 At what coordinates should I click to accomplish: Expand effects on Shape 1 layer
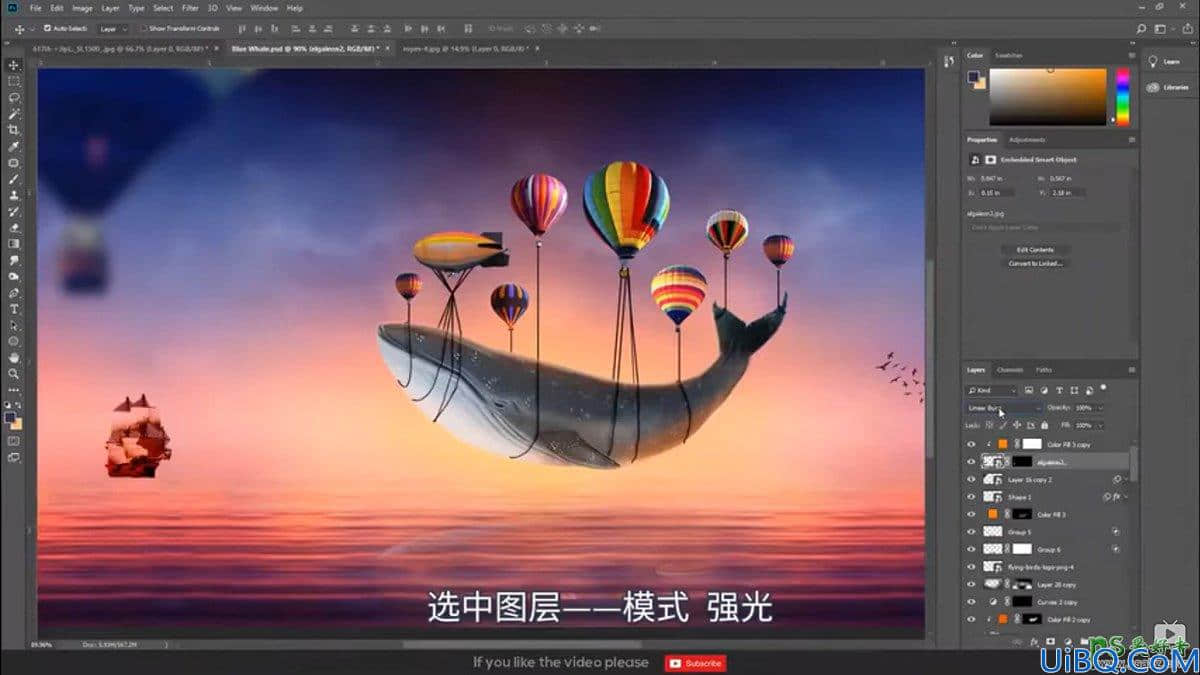point(1126,497)
